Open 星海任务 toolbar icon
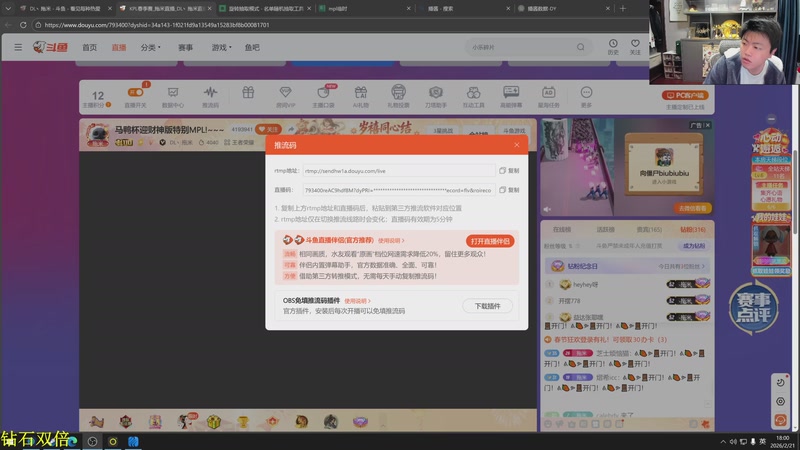This screenshot has width=800, height=450. pos(548,97)
